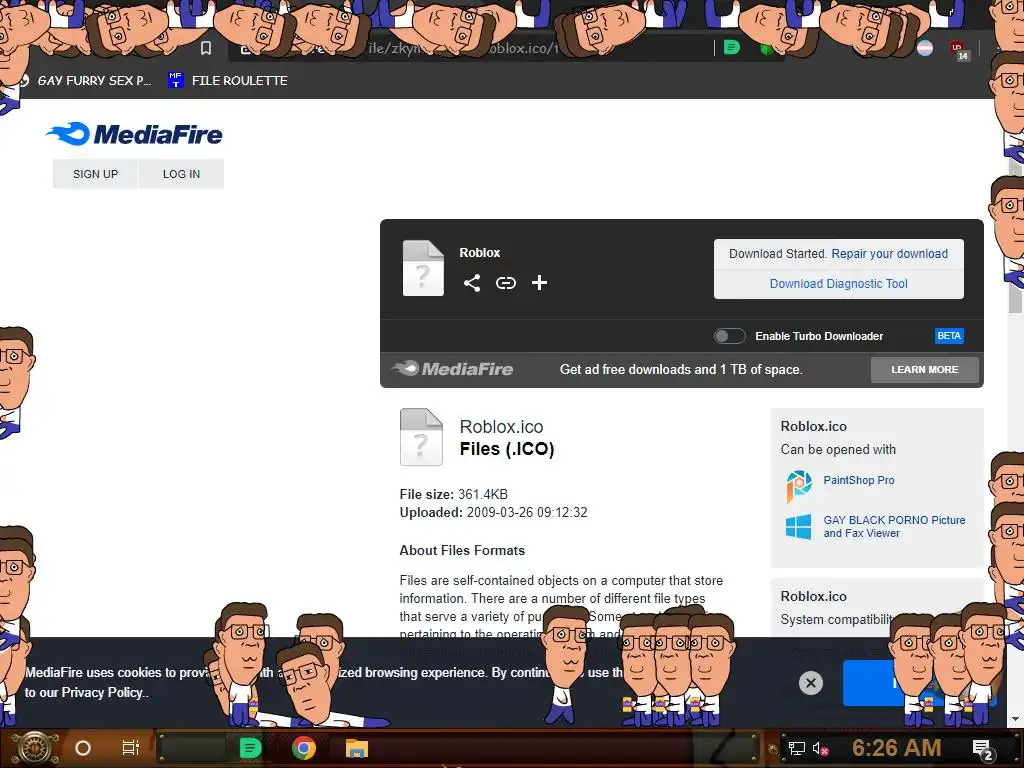Click the LEARN MORE button

coord(925,370)
